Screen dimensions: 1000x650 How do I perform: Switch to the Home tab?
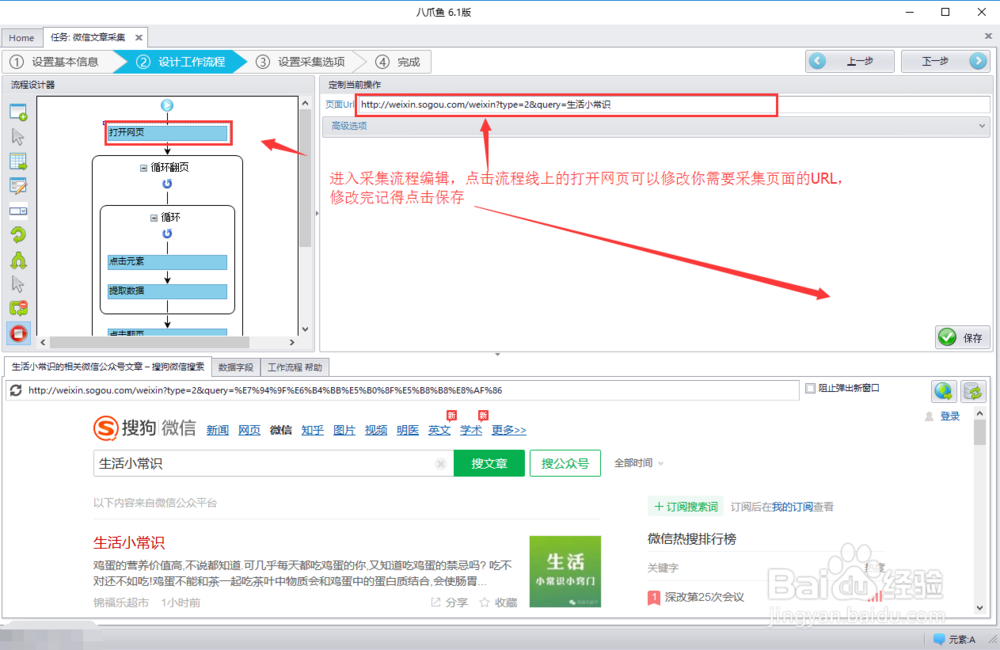point(22,38)
